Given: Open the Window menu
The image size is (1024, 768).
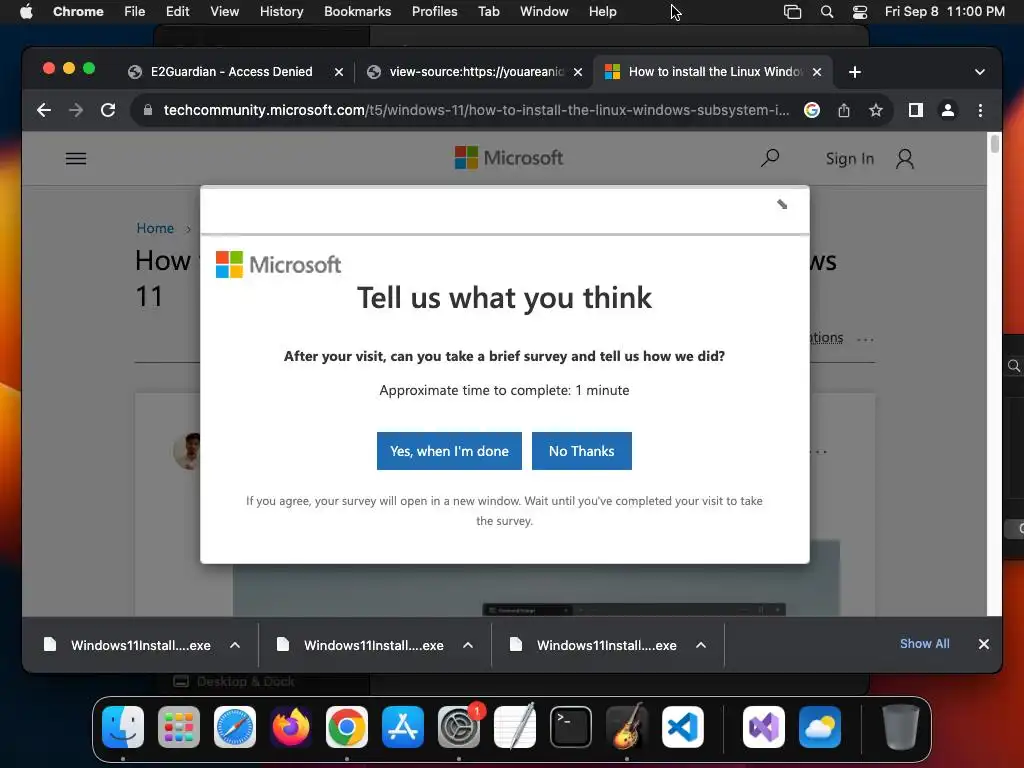Looking at the screenshot, I should [544, 12].
